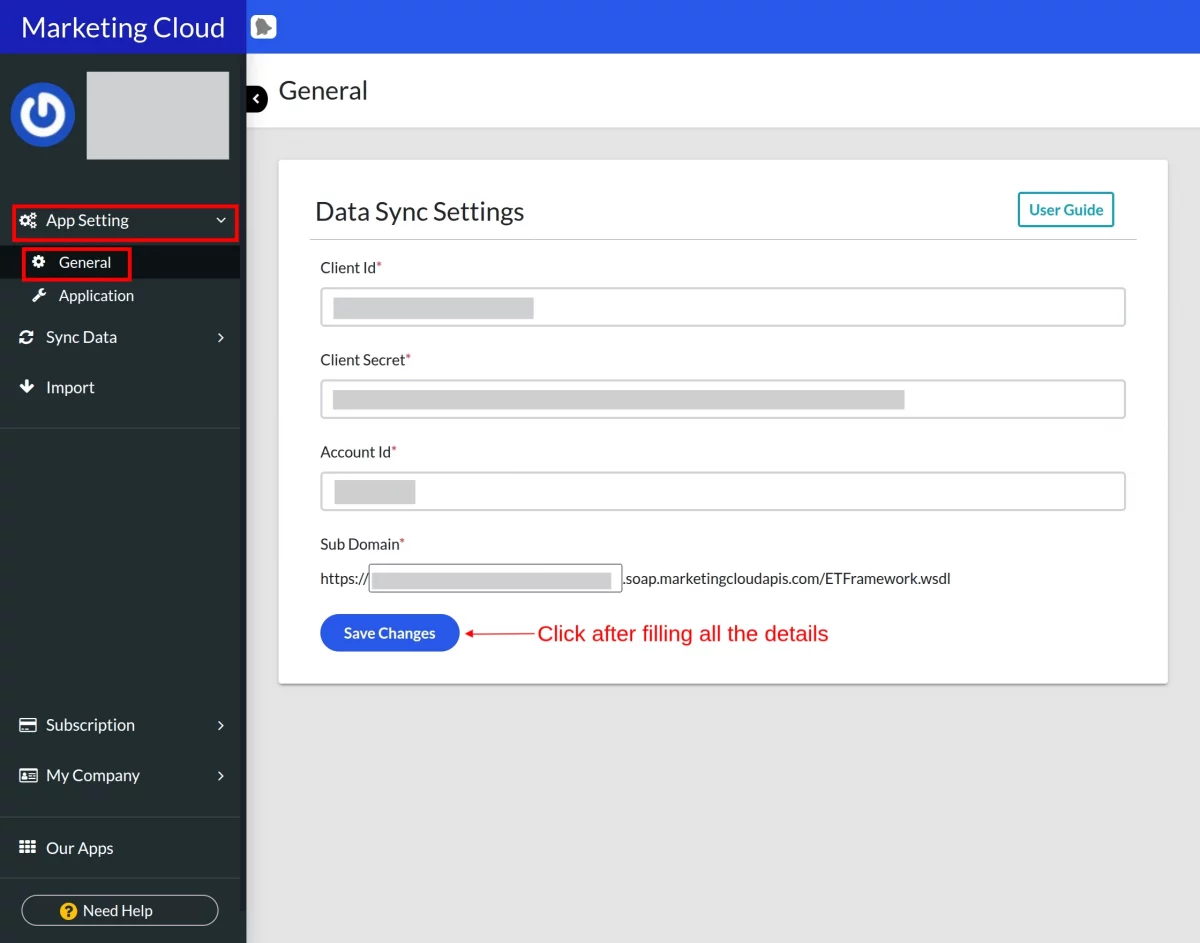Collapse the App Setting chevron
1200x943 pixels.
[221, 221]
